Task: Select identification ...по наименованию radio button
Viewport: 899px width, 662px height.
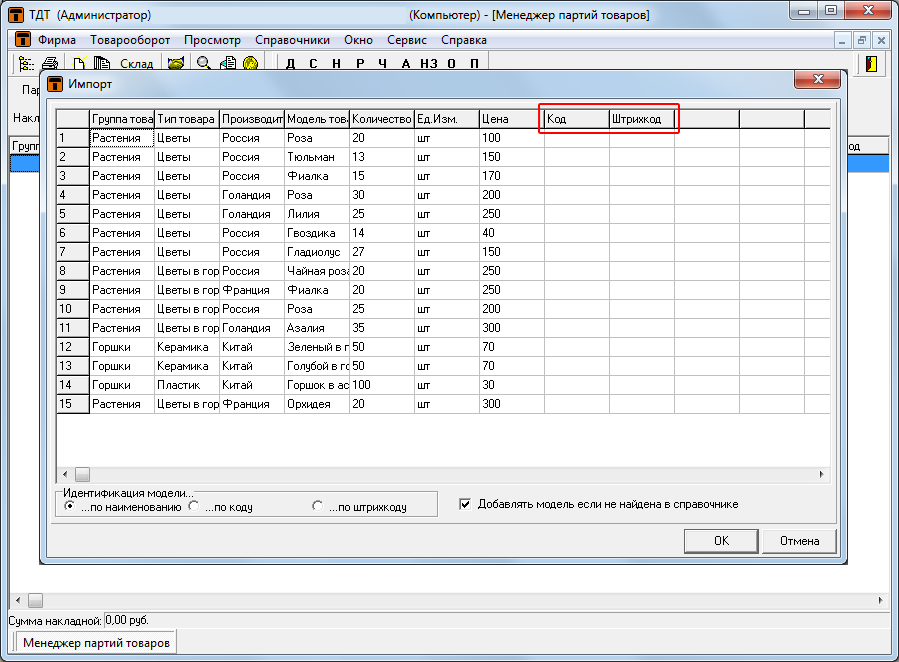Action: coord(69,506)
